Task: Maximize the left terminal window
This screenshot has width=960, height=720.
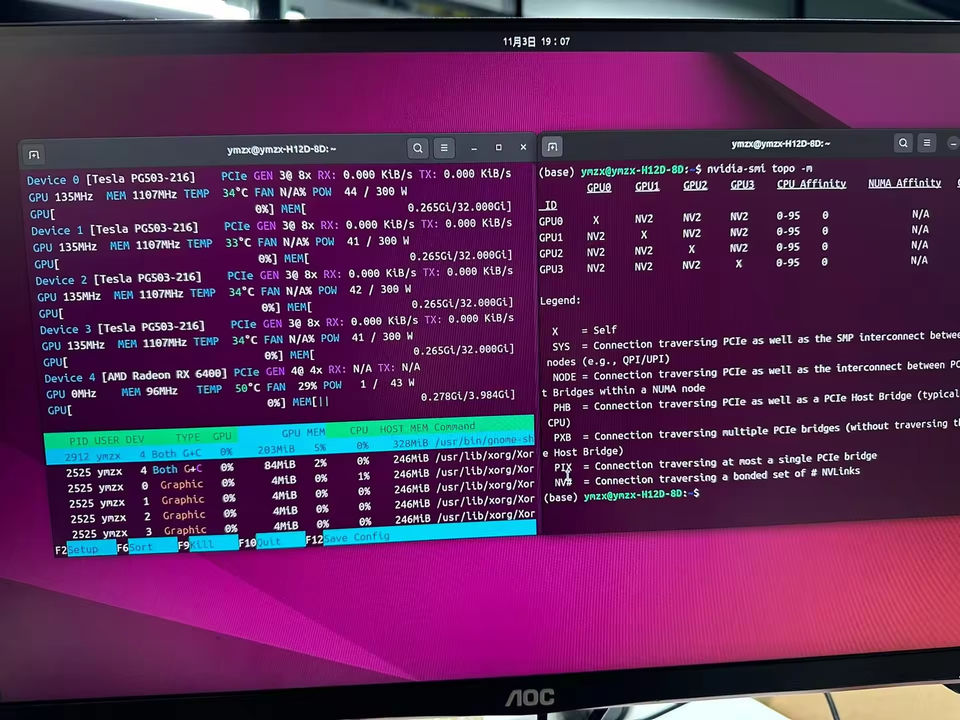Action: tap(498, 148)
